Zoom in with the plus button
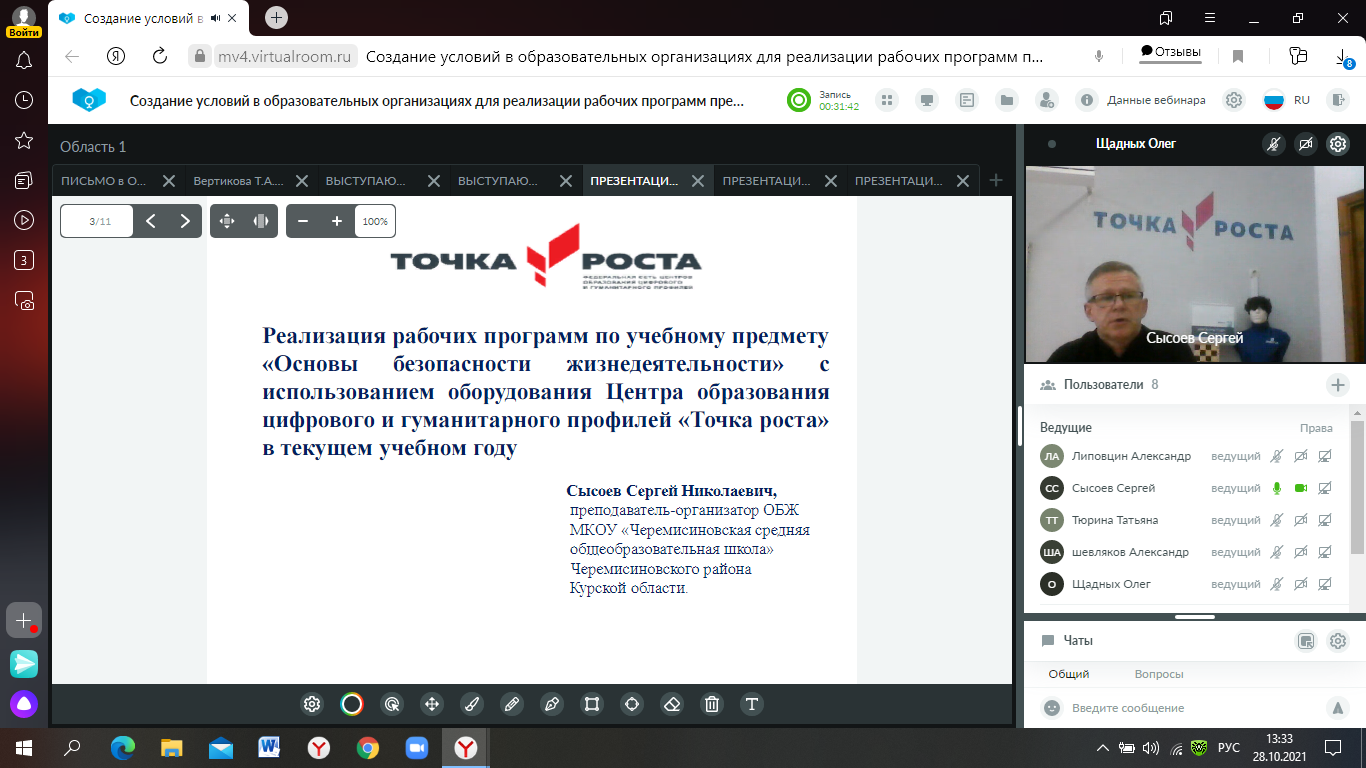 [x=337, y=221]
